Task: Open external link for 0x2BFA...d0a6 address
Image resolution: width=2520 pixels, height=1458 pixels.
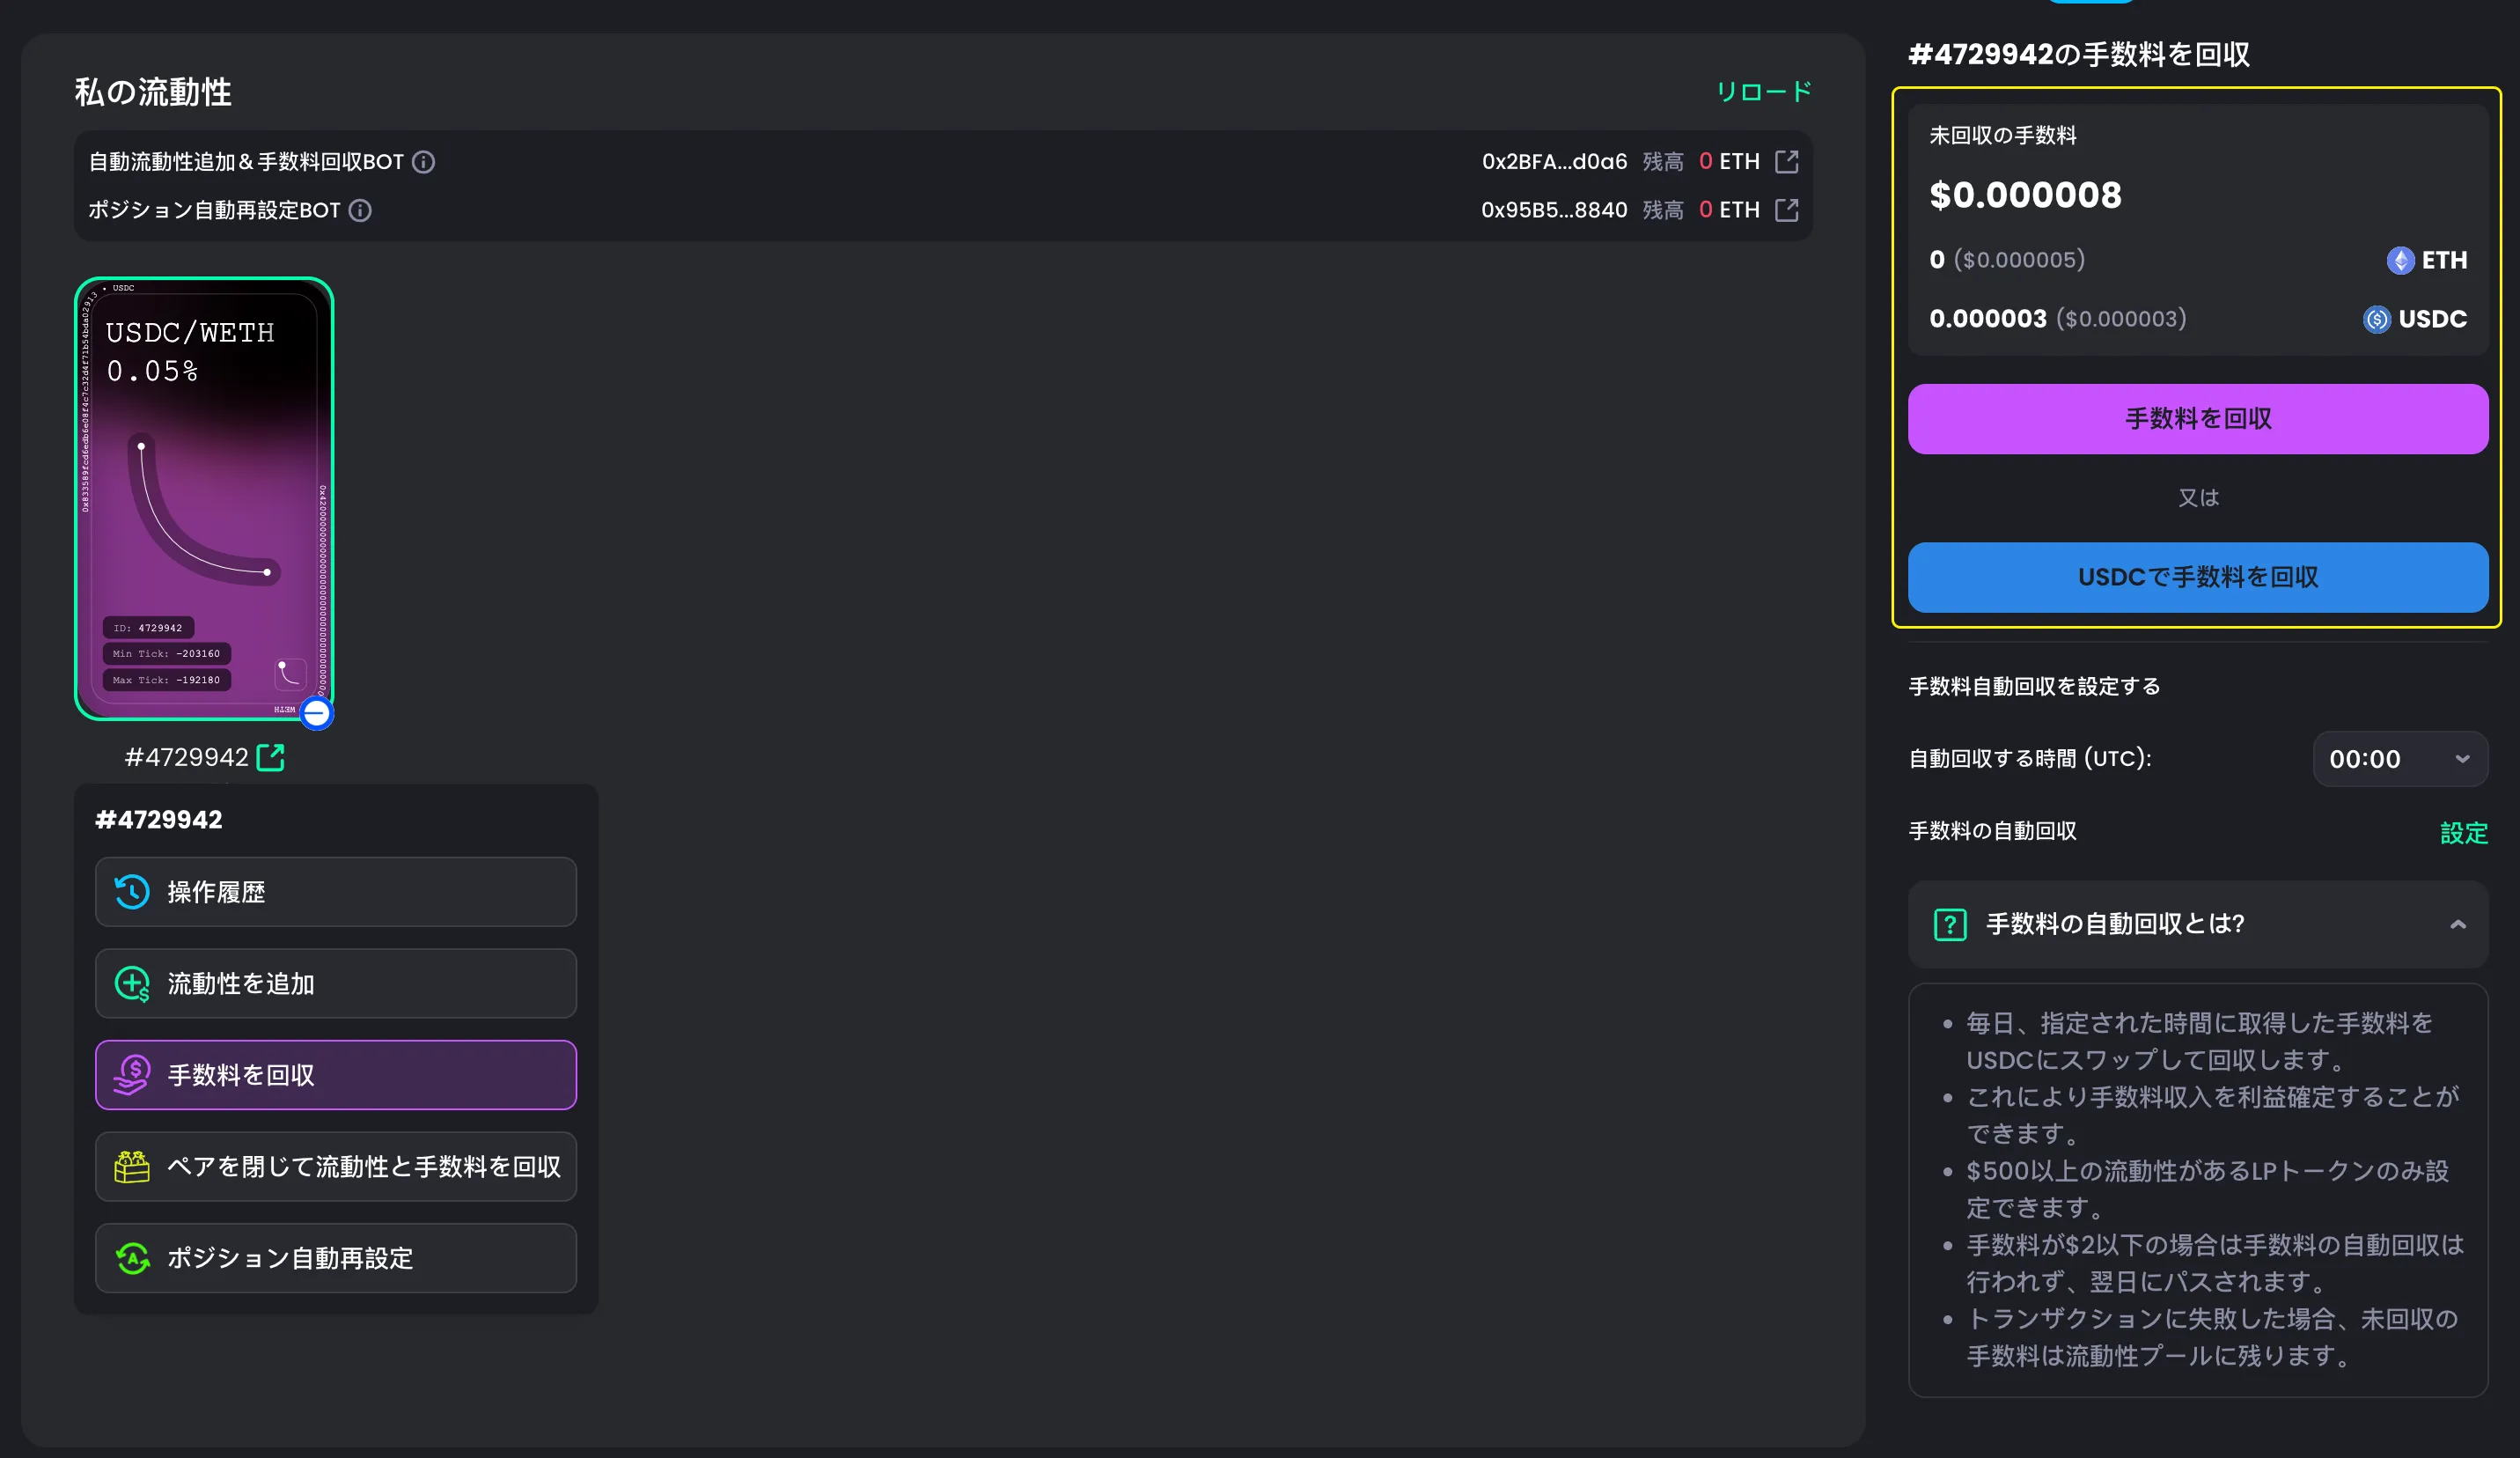Action: tap(1786, 161)
